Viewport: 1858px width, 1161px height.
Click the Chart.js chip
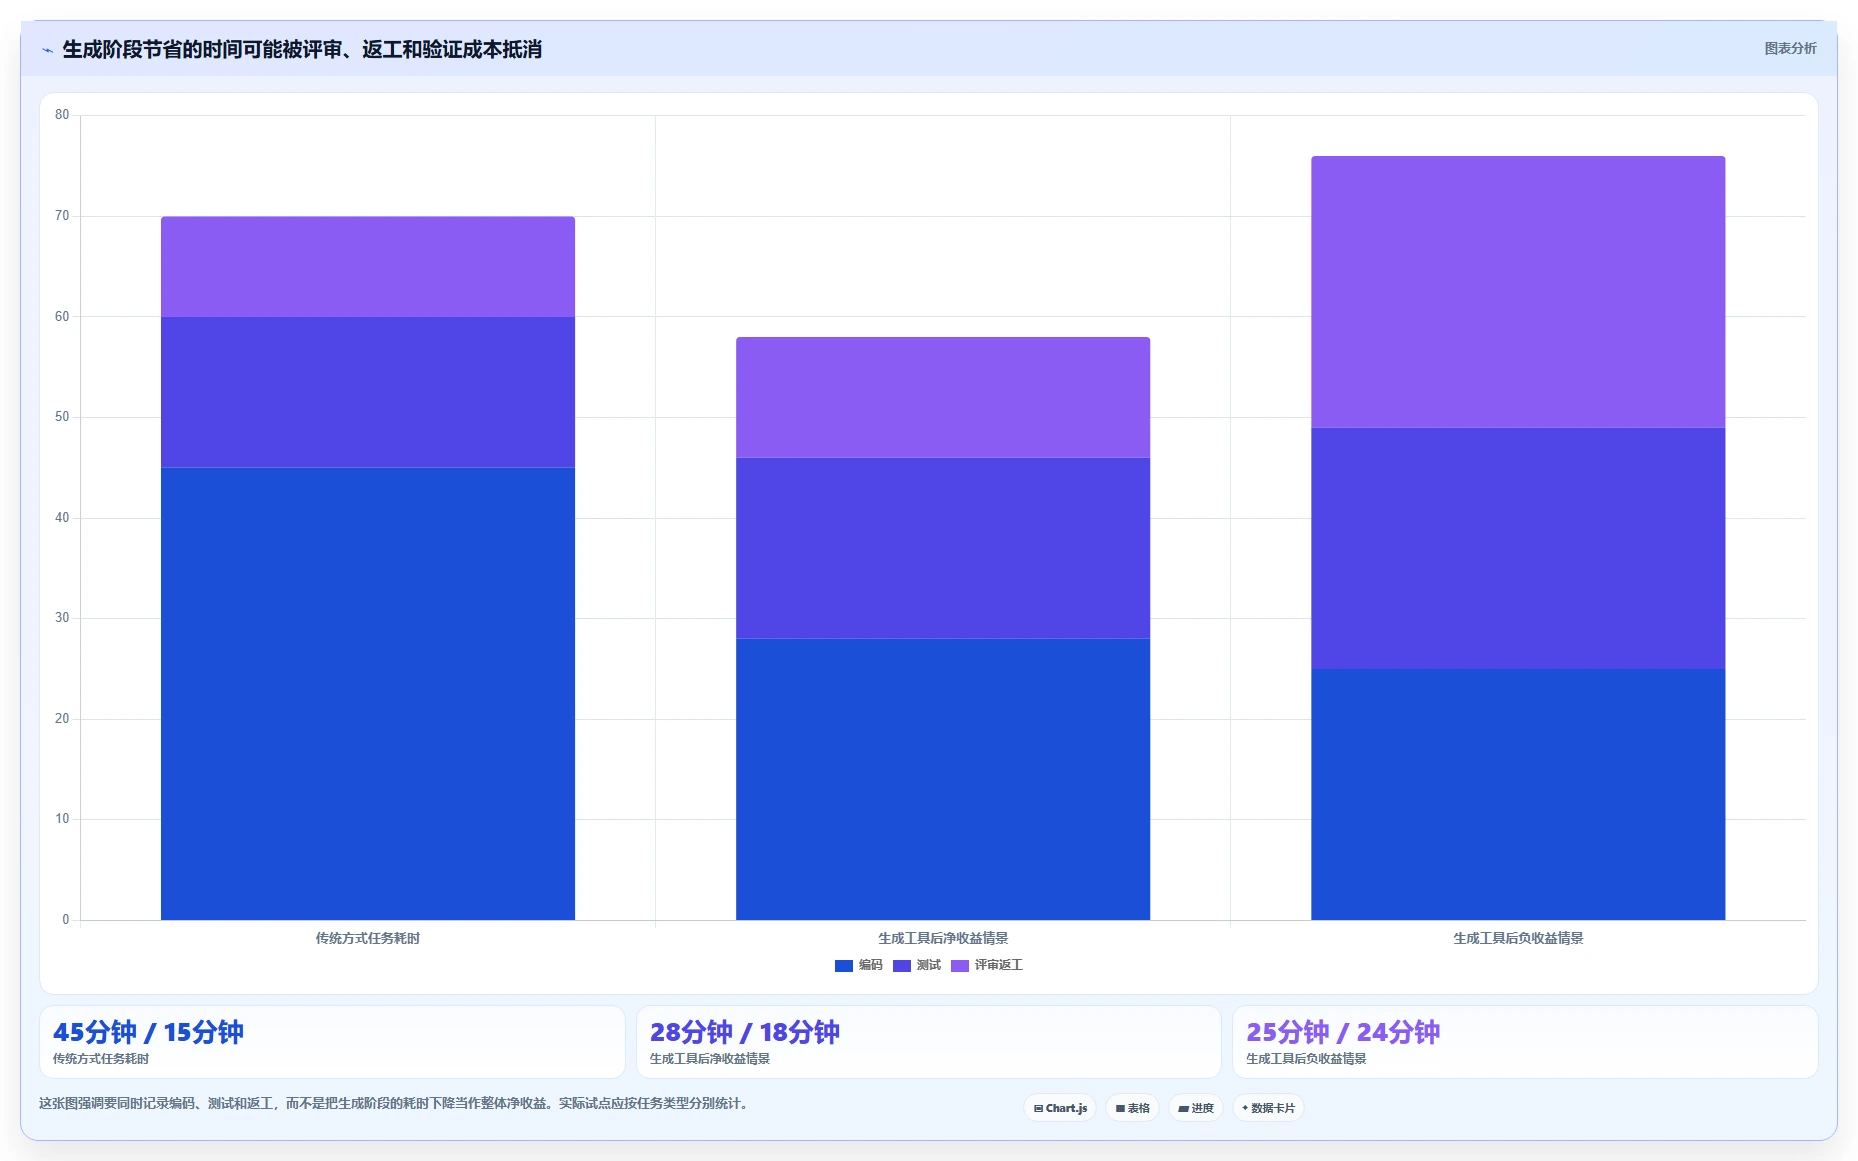[x=1060, y=1108]
